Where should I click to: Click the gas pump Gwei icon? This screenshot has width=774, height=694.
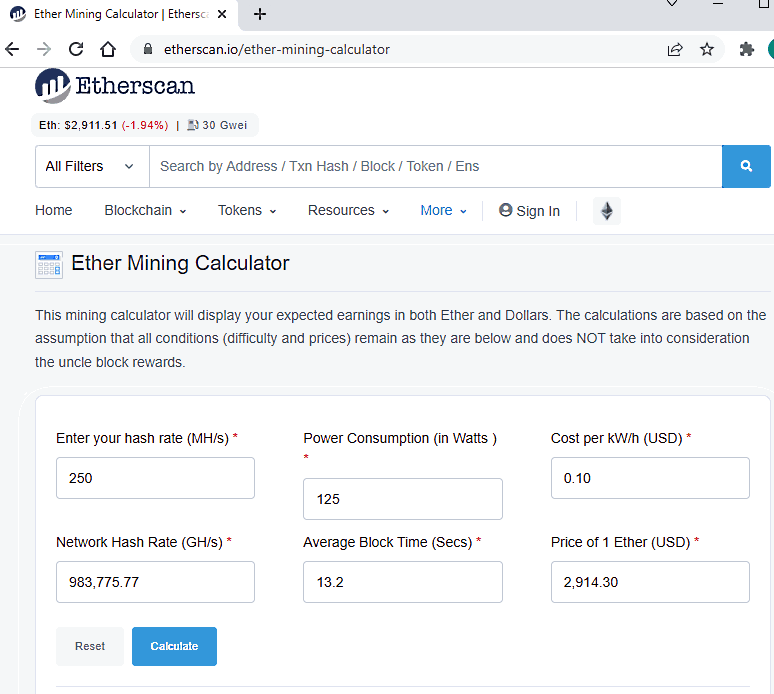(193, 125)
